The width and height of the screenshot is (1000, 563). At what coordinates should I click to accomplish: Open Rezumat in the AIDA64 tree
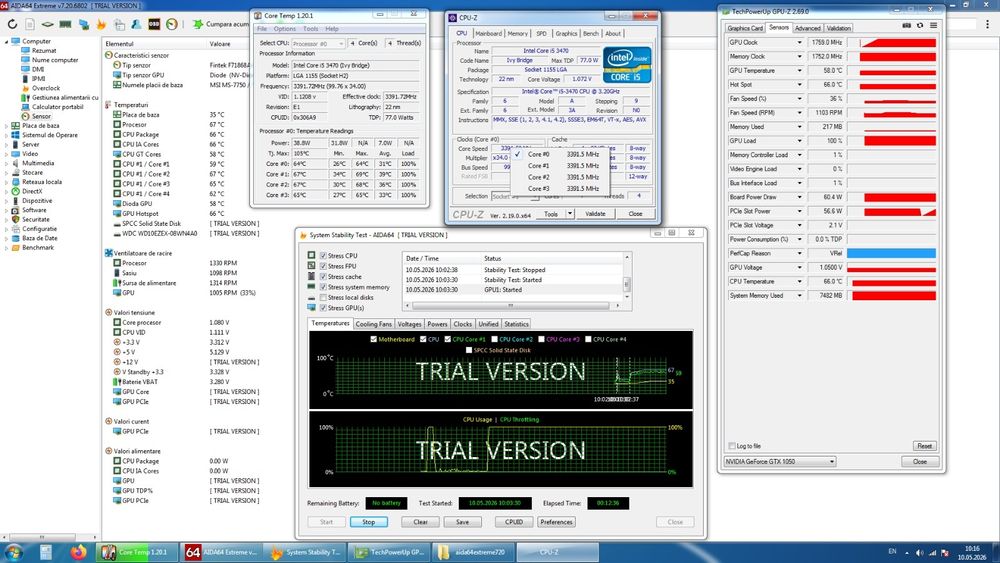click(43, 50)
